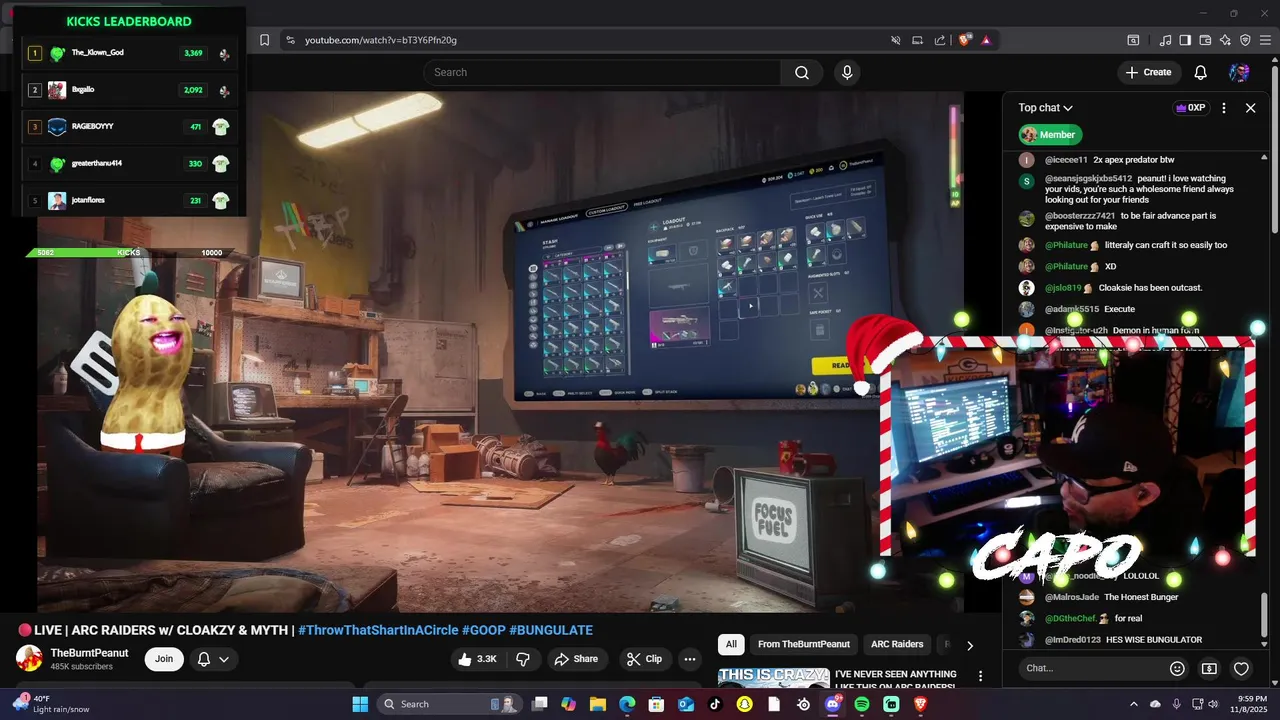Open notification bell dropdown for channel
The width and height of the screenshot is (1280, 720).
pos(214,659)
